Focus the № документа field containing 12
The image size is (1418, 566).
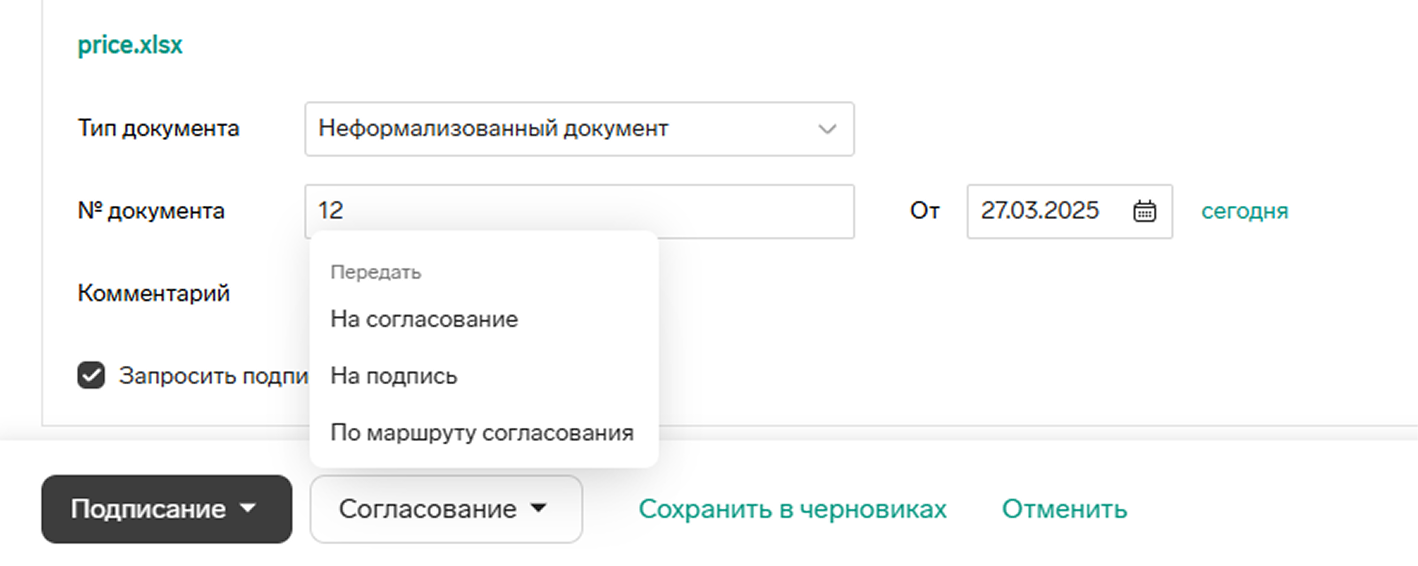[x=579, y=211]
